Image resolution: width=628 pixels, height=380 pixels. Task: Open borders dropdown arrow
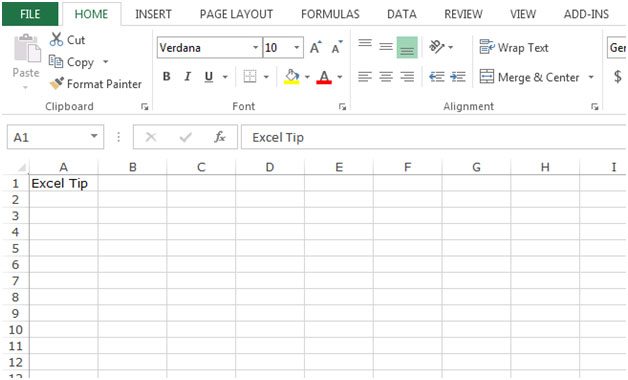coord(266,76)
